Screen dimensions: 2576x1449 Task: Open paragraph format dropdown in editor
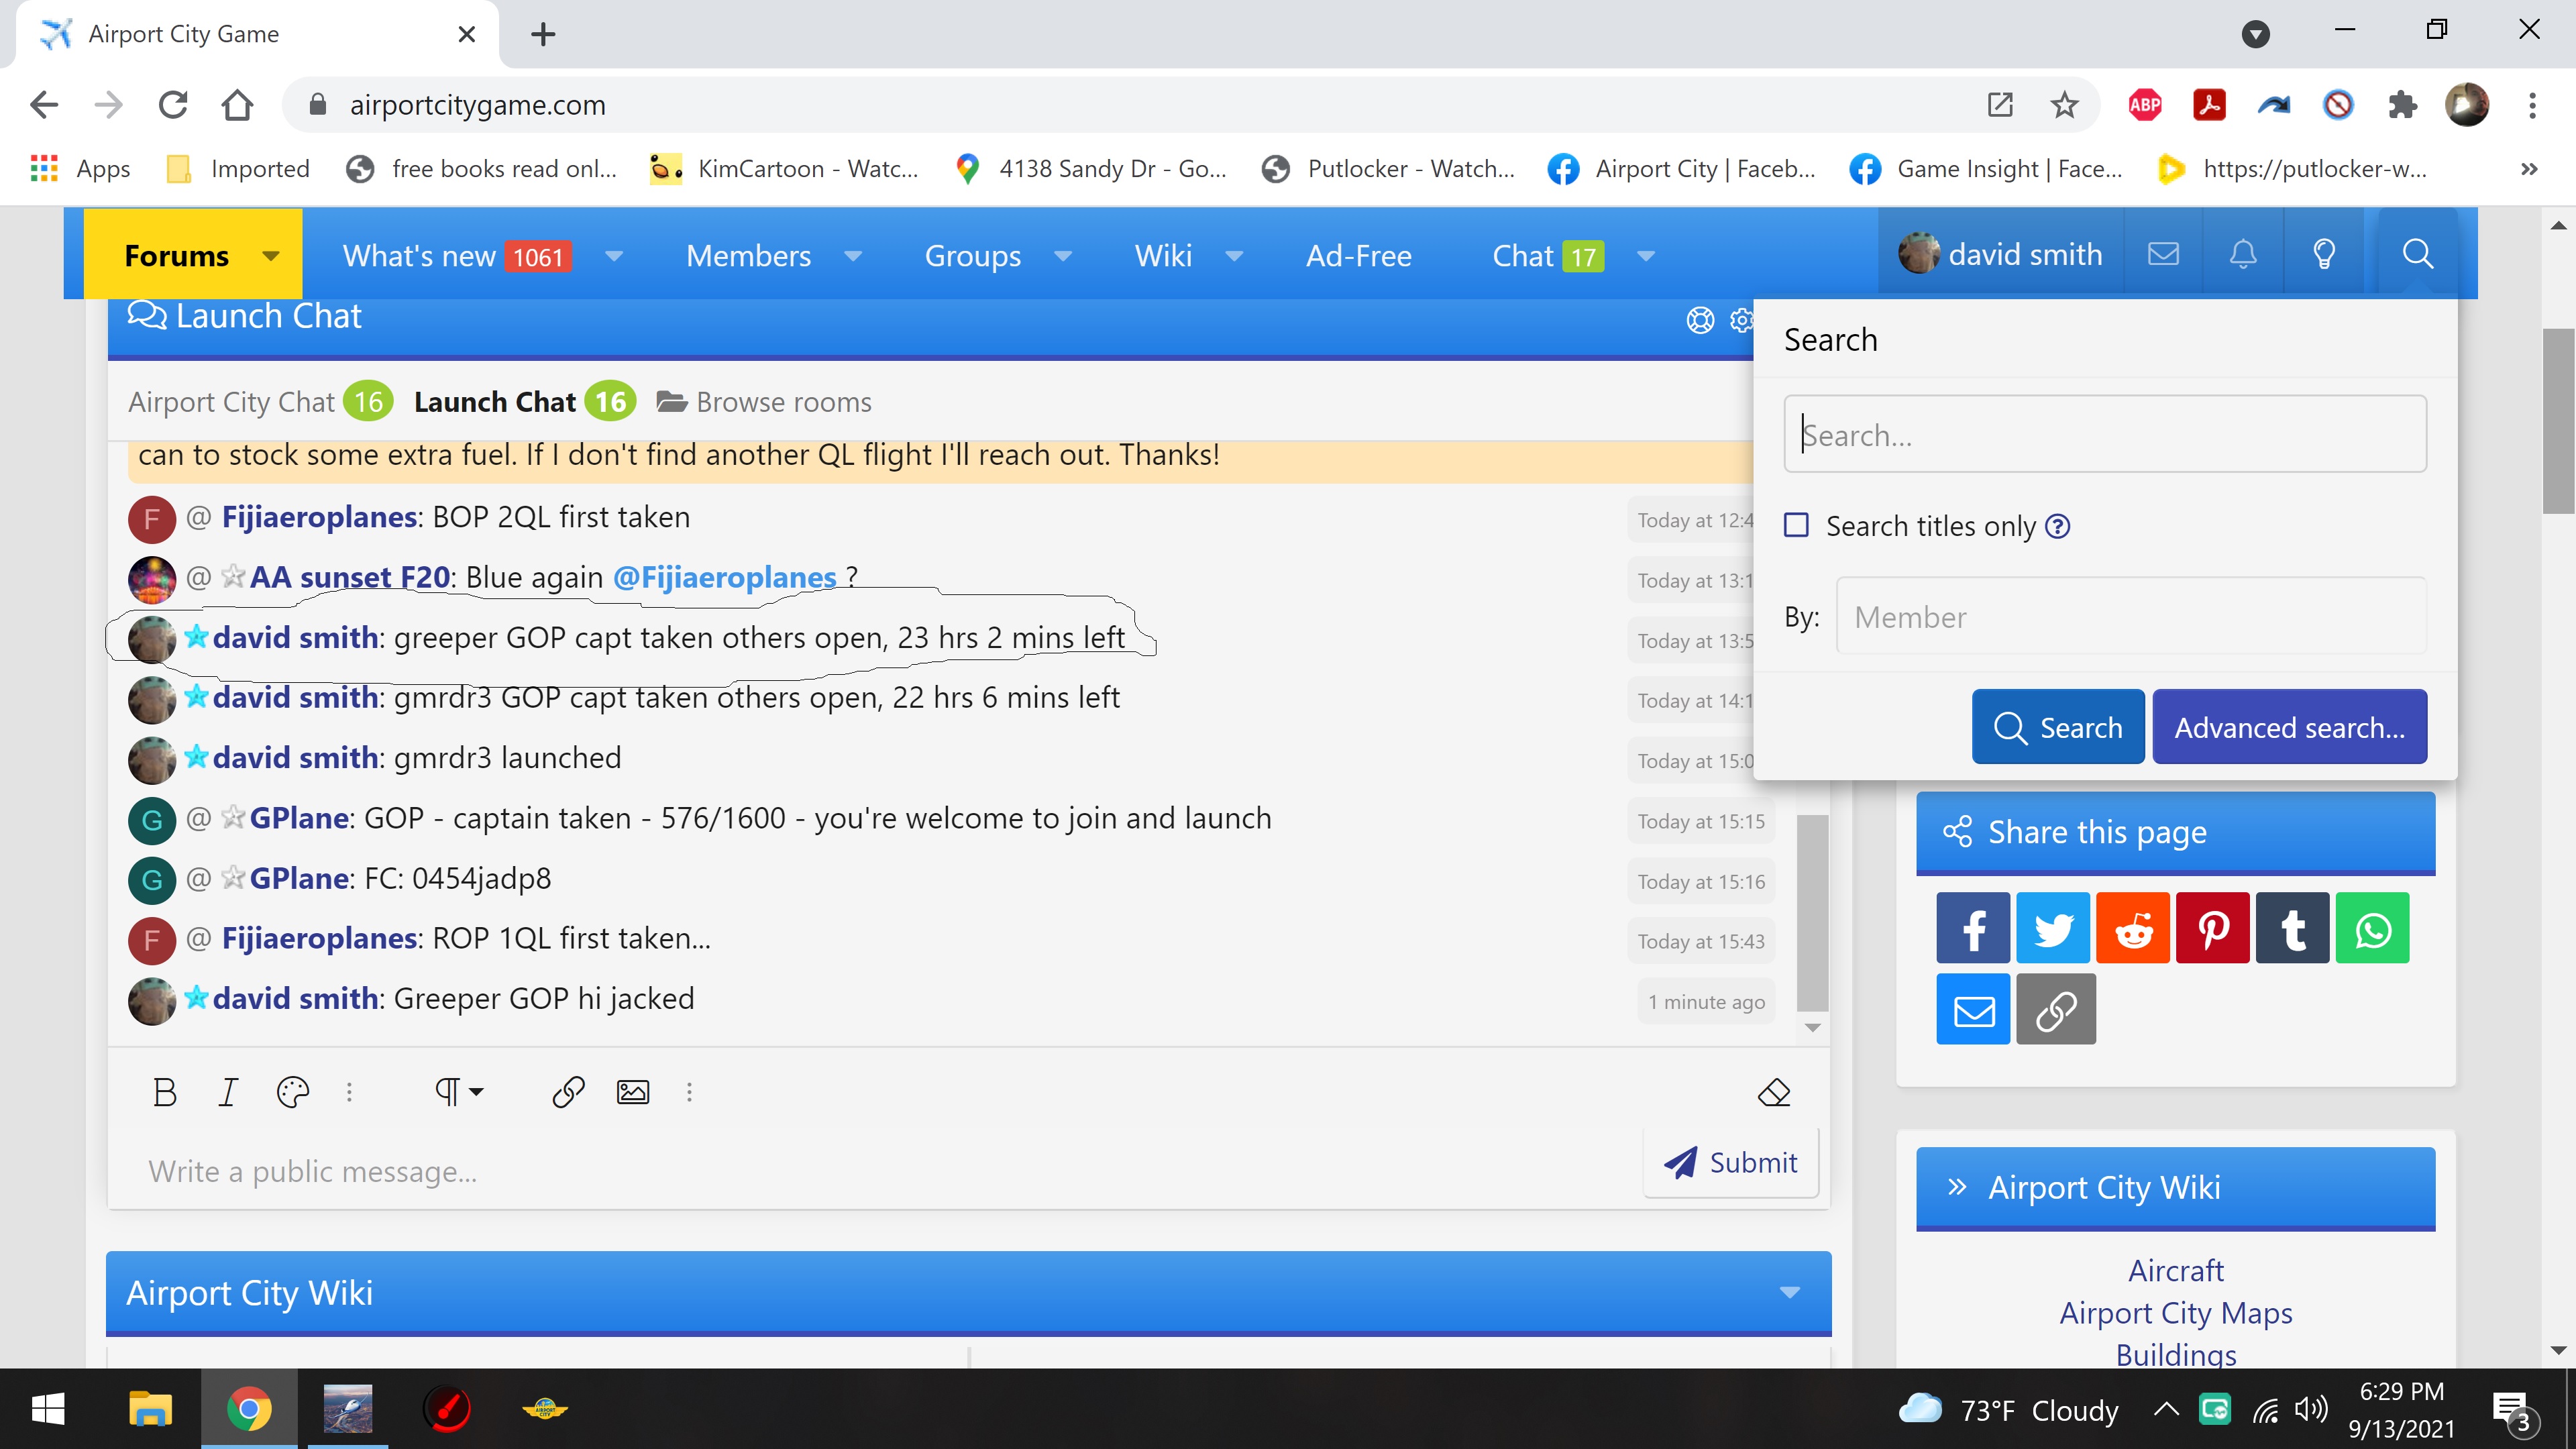(459, 1092)
